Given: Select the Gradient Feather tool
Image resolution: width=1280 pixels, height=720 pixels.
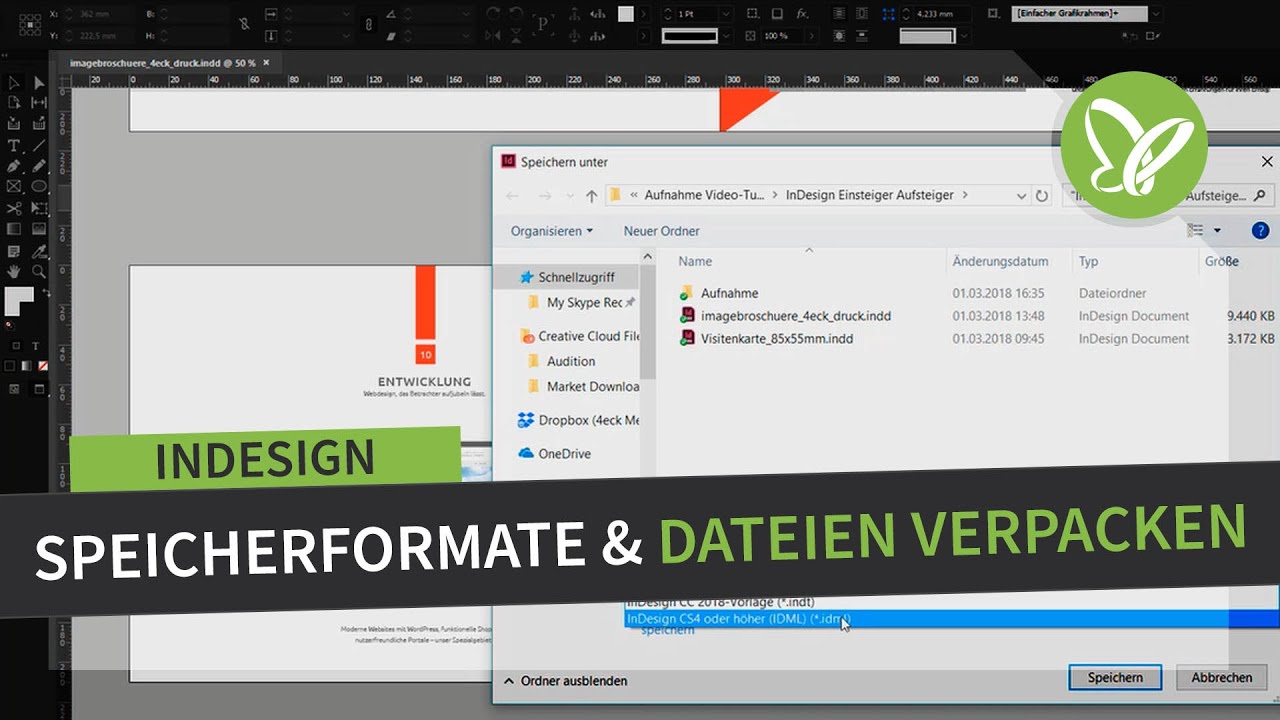Looking at the screenshot, I should coord(39,229).
